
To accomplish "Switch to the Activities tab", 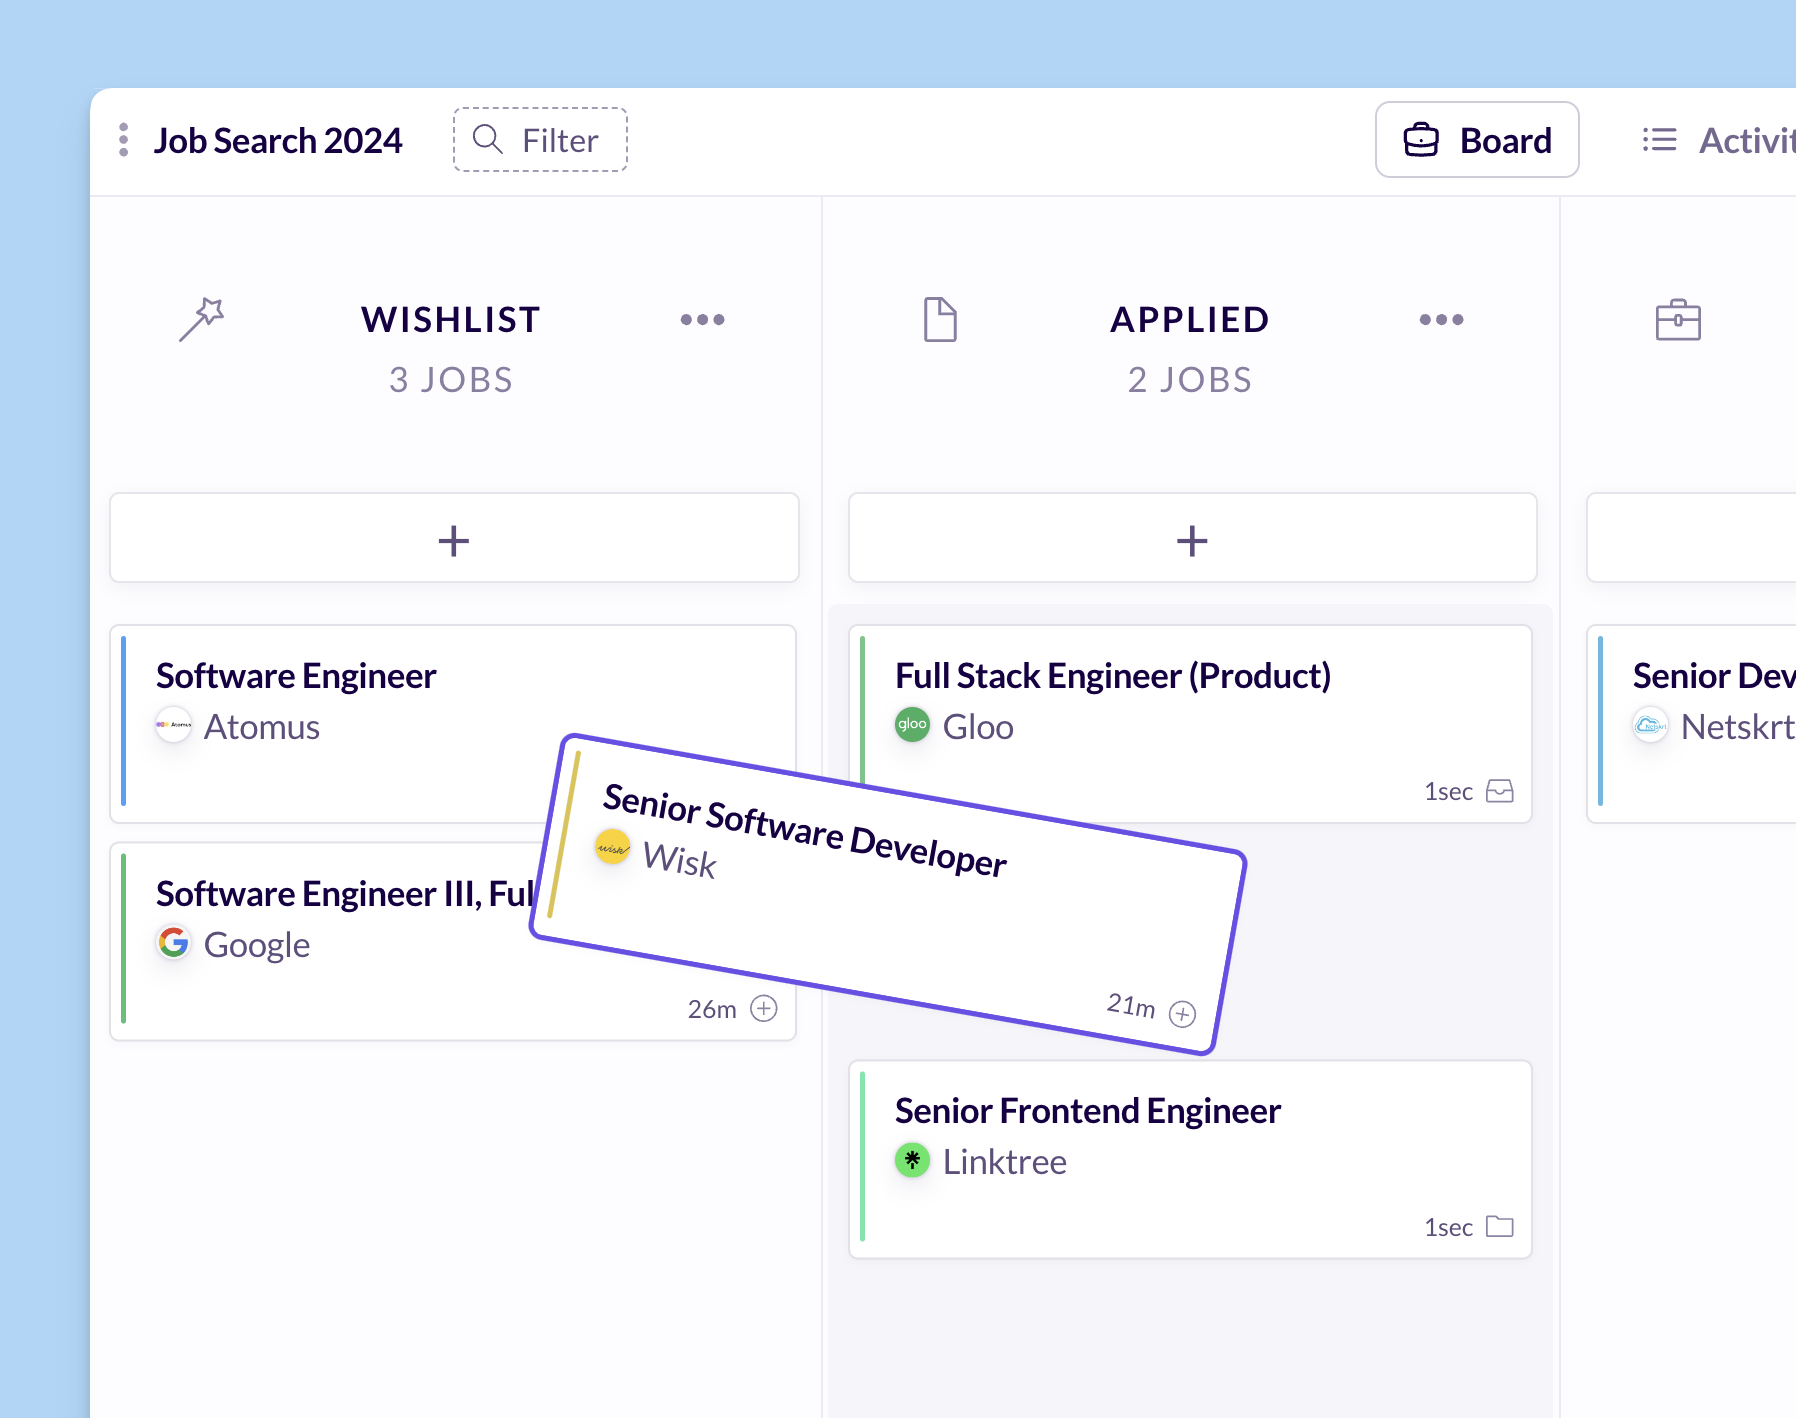I will [x=1720, y=140].
